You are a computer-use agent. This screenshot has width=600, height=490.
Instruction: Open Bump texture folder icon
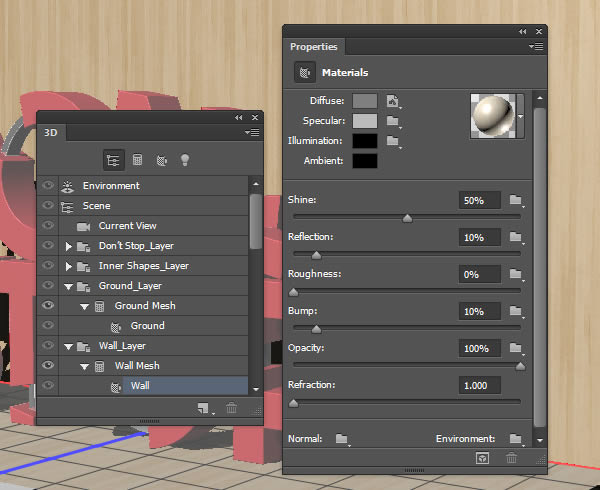click(516, 311)
